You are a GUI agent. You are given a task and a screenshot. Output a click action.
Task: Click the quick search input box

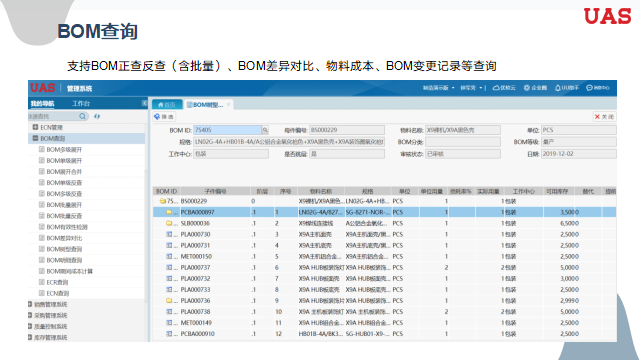coord(53,116)
